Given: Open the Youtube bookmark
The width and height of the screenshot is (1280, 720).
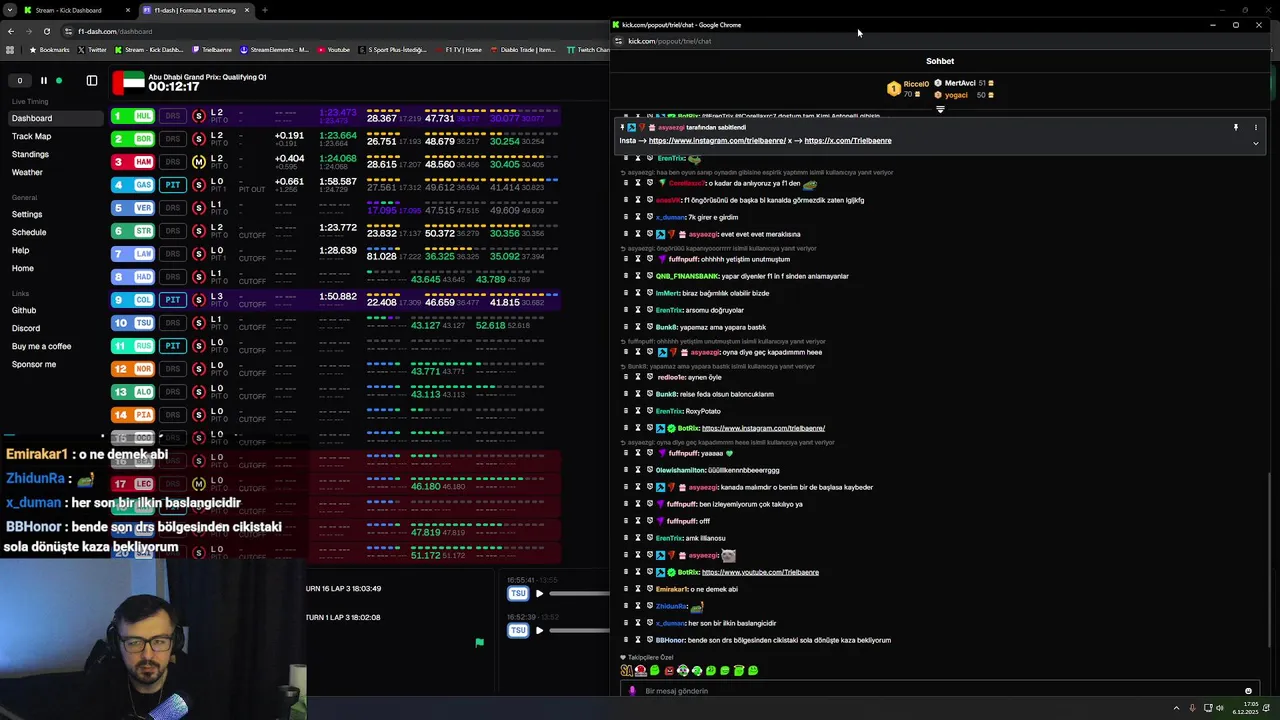Looking at the screenshot, I should pyautogui.click(x=334, y=49).
